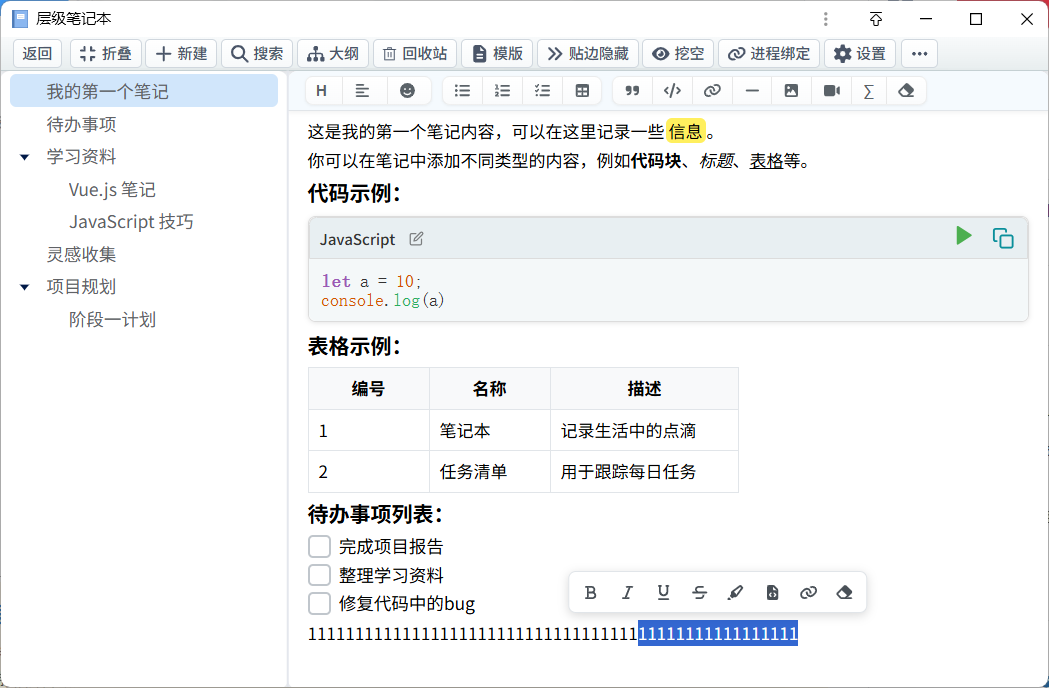This screenshot has width=1049, height=688.
Task: Run the JavaScript code block
Action: click(x=963, y=236)
